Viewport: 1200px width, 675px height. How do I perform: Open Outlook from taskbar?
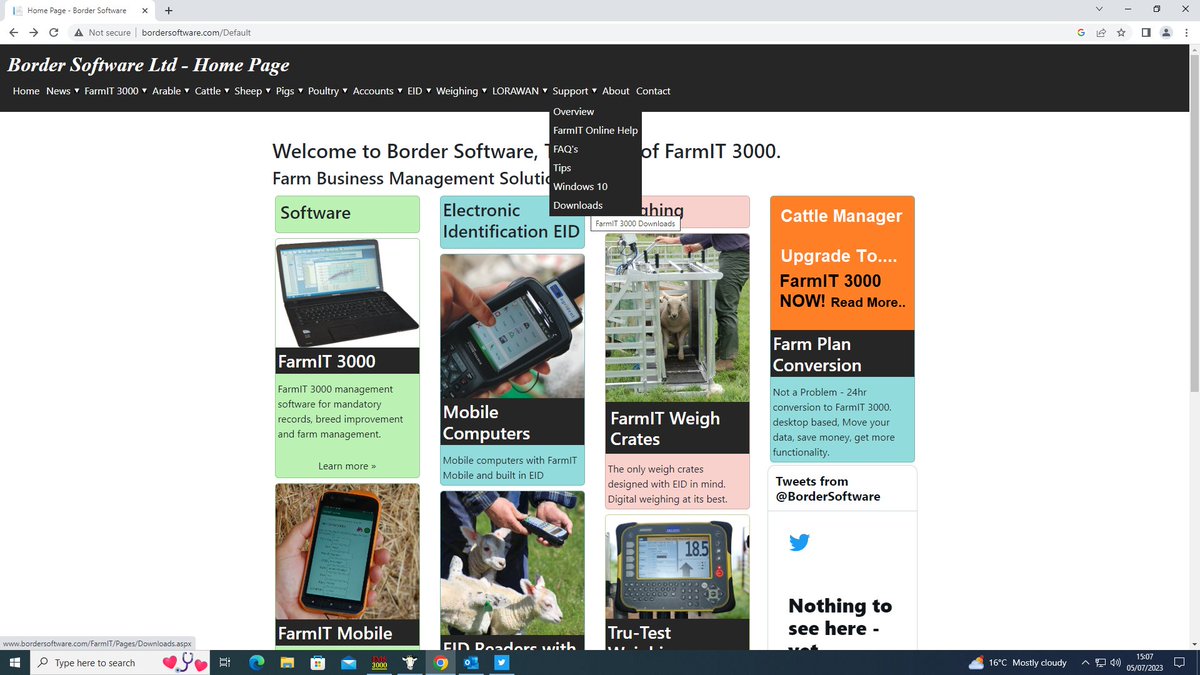[x=471, y=663]
